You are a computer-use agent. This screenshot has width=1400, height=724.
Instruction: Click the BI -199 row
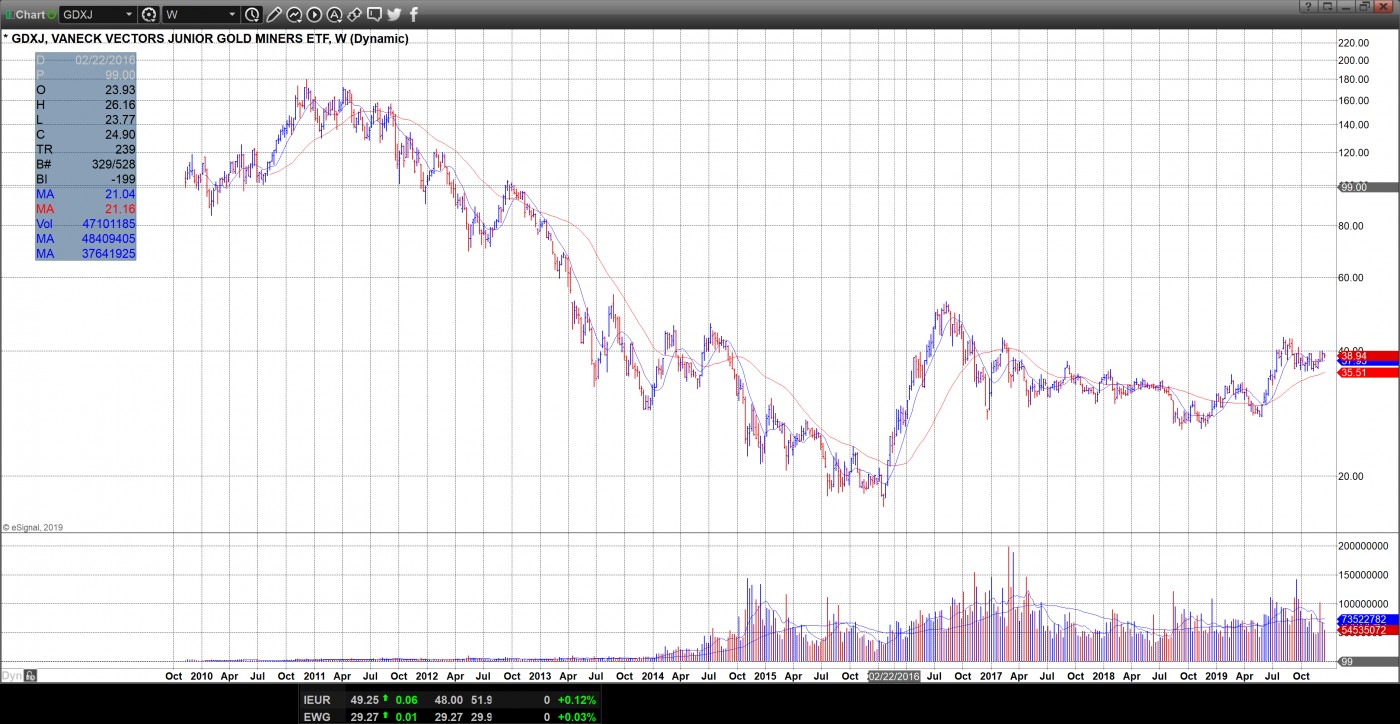click(x=85, y=179)
